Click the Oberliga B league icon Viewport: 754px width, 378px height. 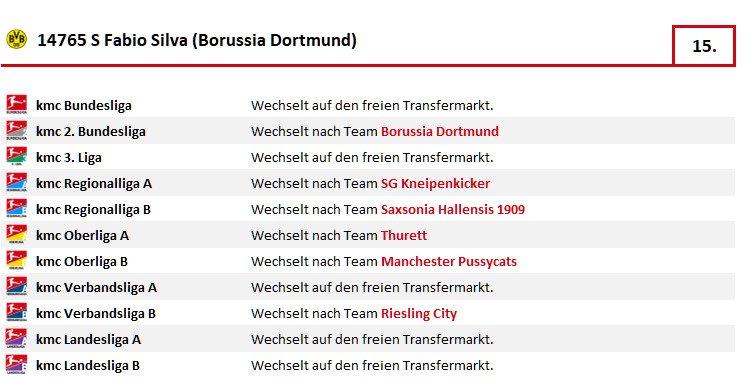click(16, 260)
